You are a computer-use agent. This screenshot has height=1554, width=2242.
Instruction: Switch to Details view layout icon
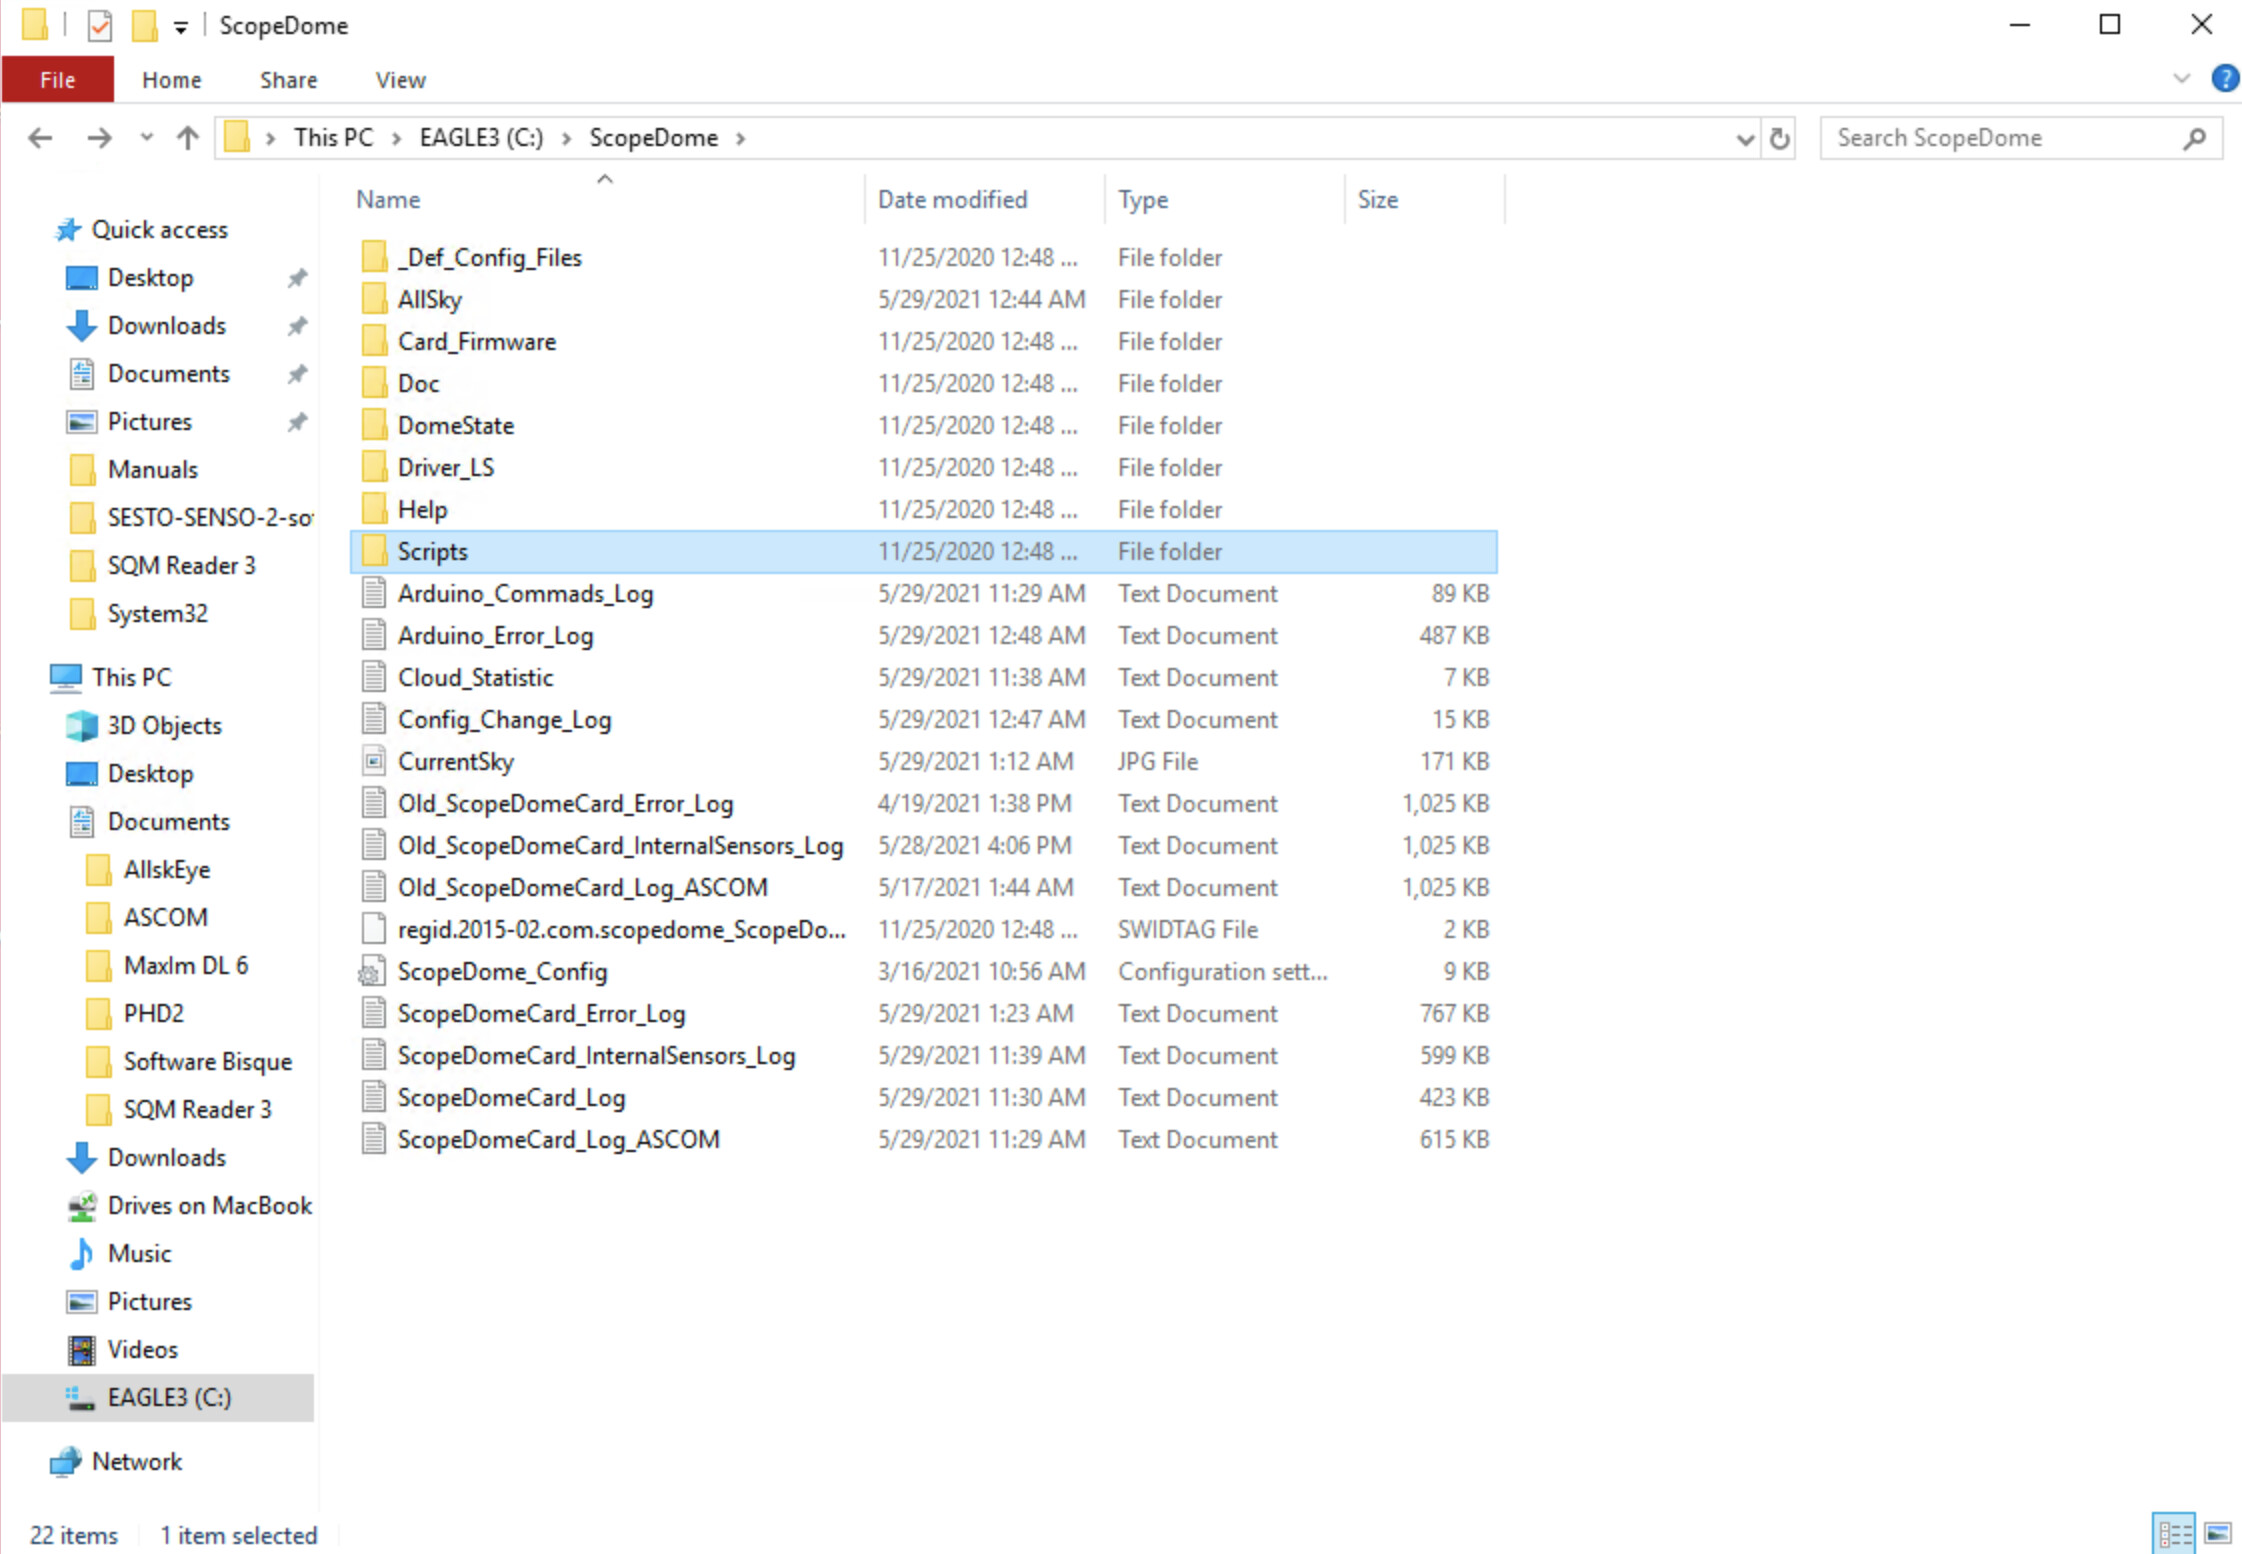[2174, 1533]
